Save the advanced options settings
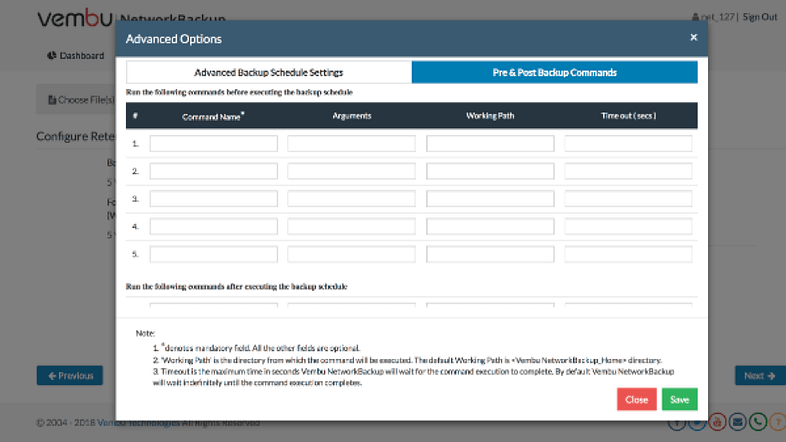This screenshot has width=786, height=442. tap(679, 399)
